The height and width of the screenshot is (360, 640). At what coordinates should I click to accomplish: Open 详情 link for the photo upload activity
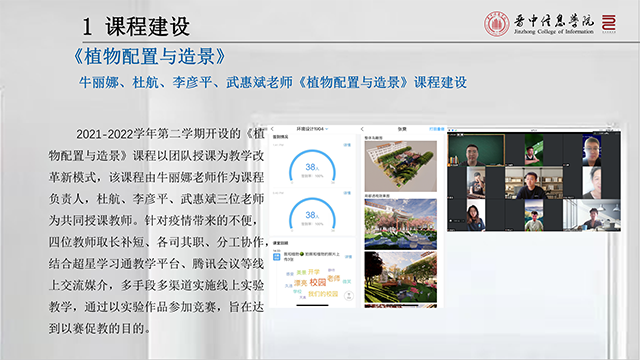348,257
